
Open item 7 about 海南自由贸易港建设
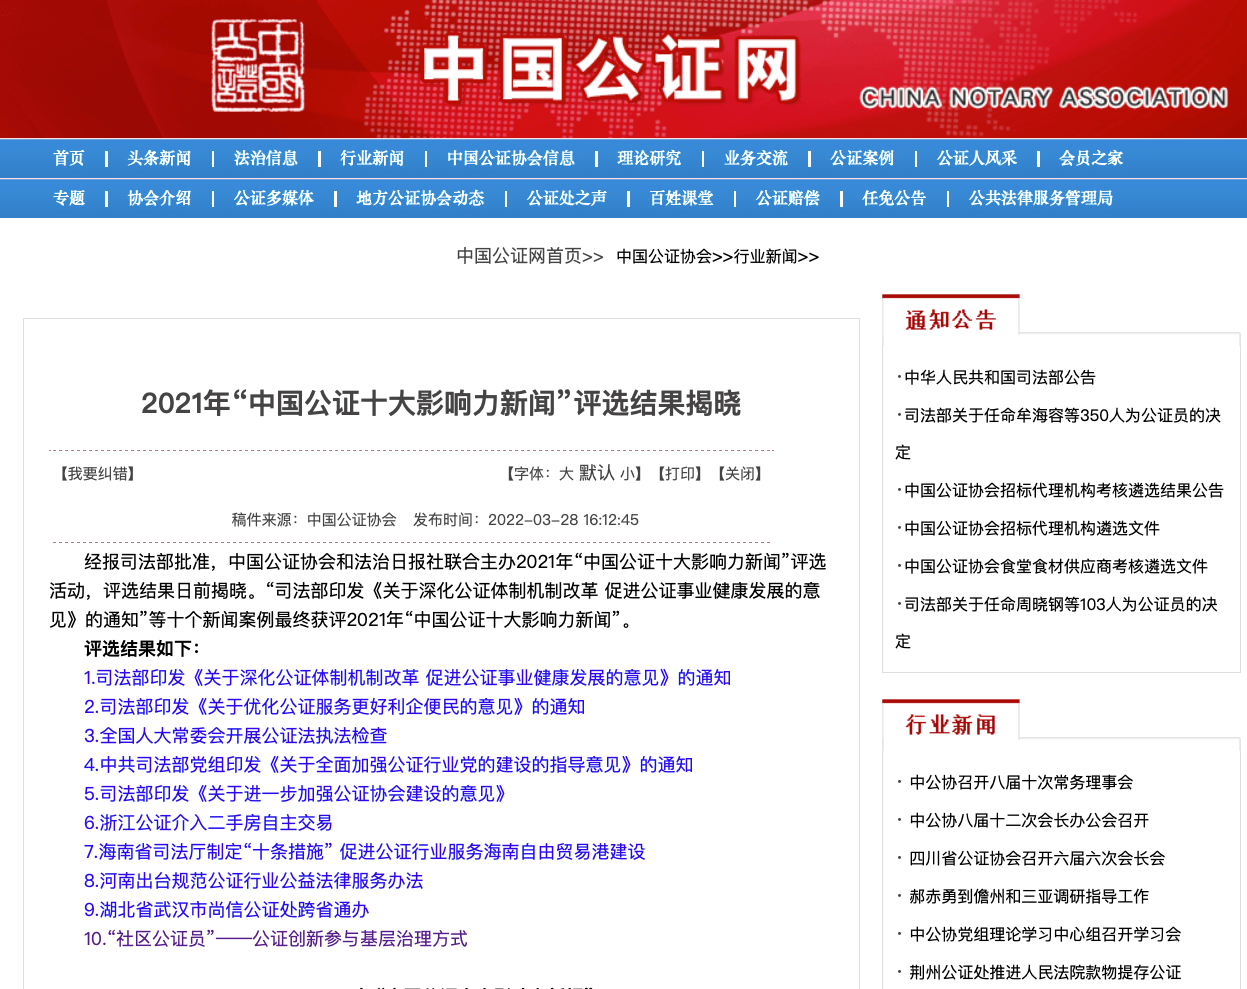pos(365,852)
